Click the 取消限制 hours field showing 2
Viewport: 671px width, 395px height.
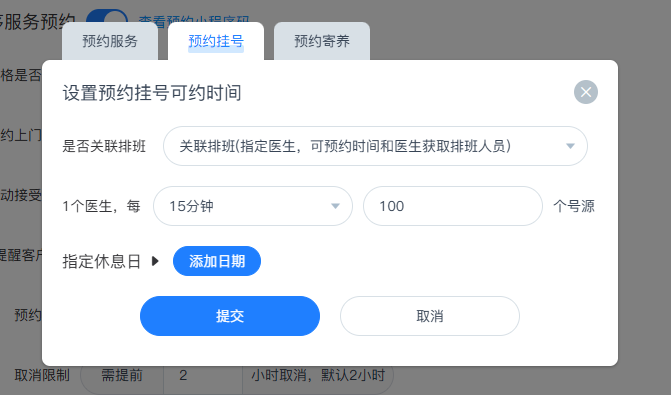pos(203,375)
